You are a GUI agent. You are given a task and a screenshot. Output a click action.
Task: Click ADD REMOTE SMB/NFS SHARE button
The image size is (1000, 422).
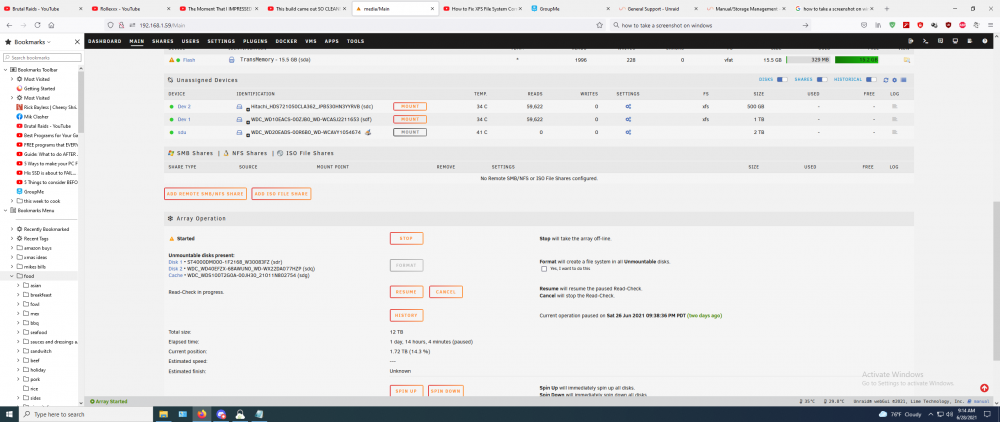205,194
